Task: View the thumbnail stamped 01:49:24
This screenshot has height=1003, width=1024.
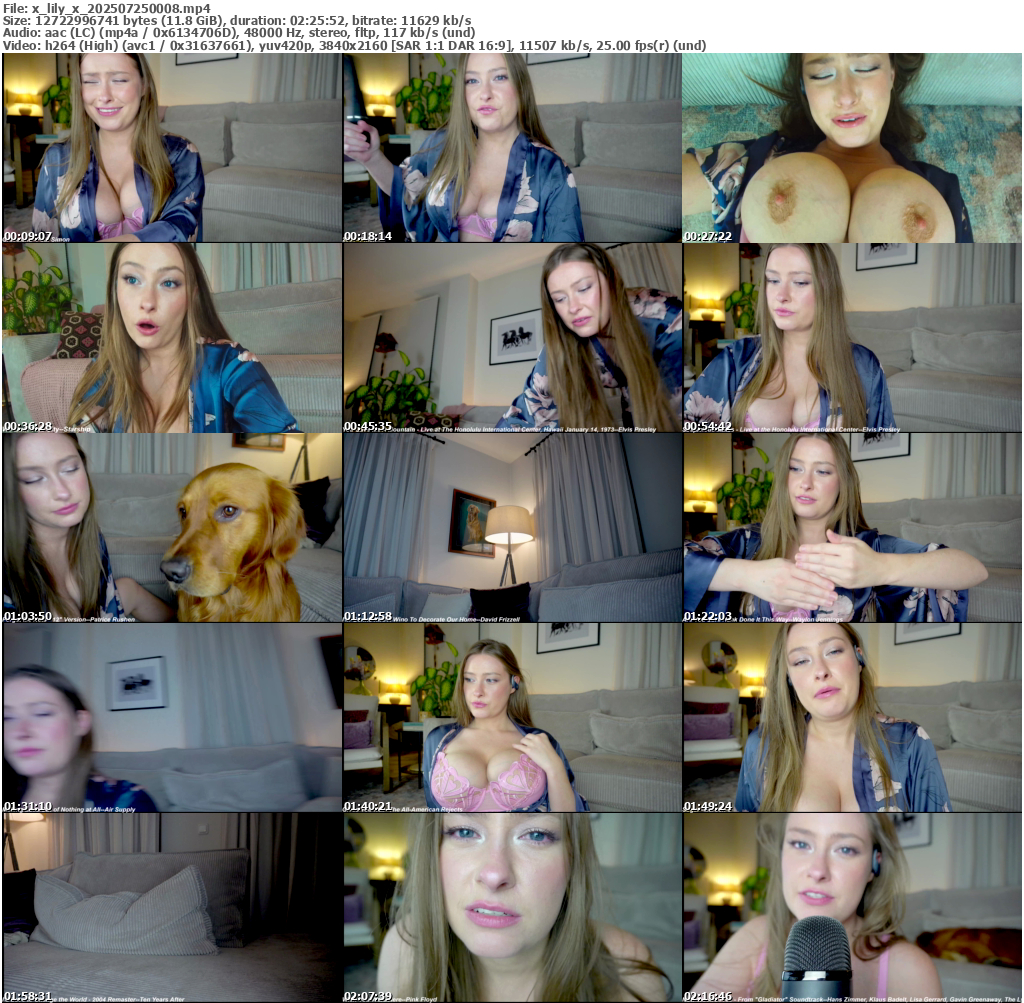Action: tap(852, 718)
